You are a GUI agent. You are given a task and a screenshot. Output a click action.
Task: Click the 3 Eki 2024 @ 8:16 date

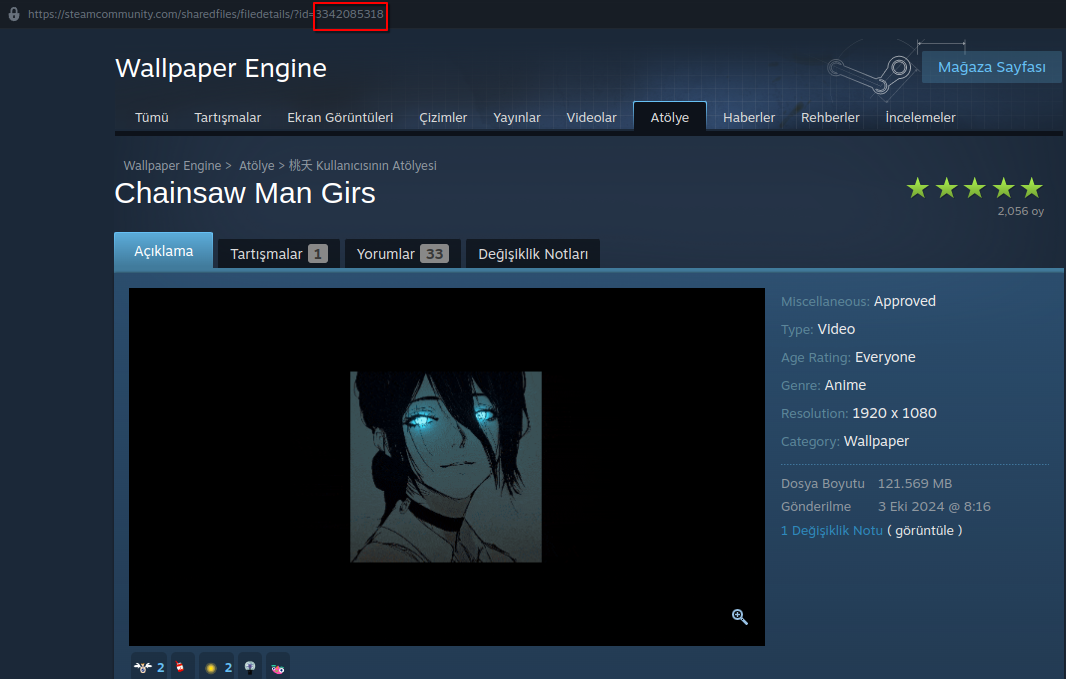coord(934,506)
